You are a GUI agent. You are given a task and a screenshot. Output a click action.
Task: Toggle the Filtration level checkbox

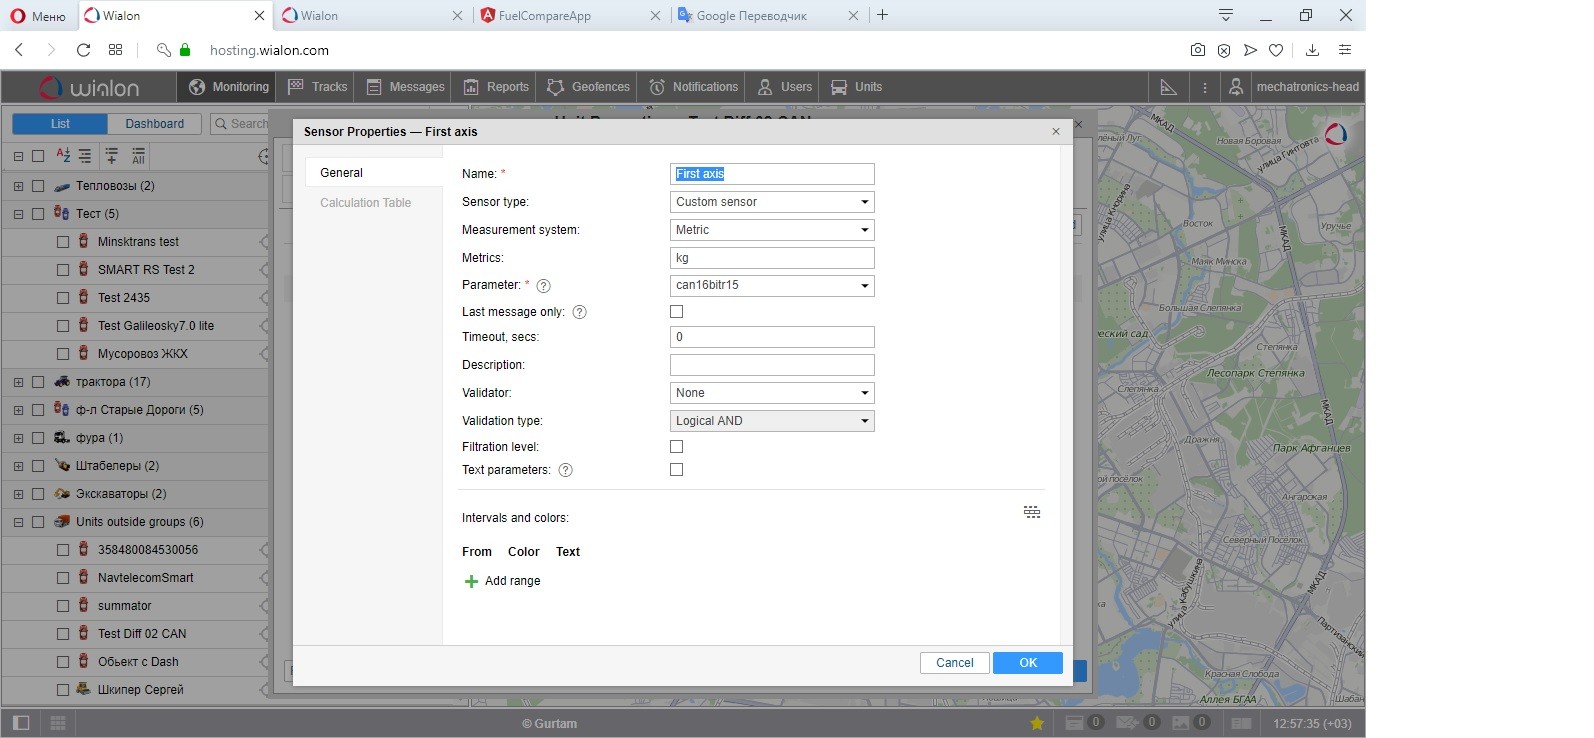[x=677, y=447]
